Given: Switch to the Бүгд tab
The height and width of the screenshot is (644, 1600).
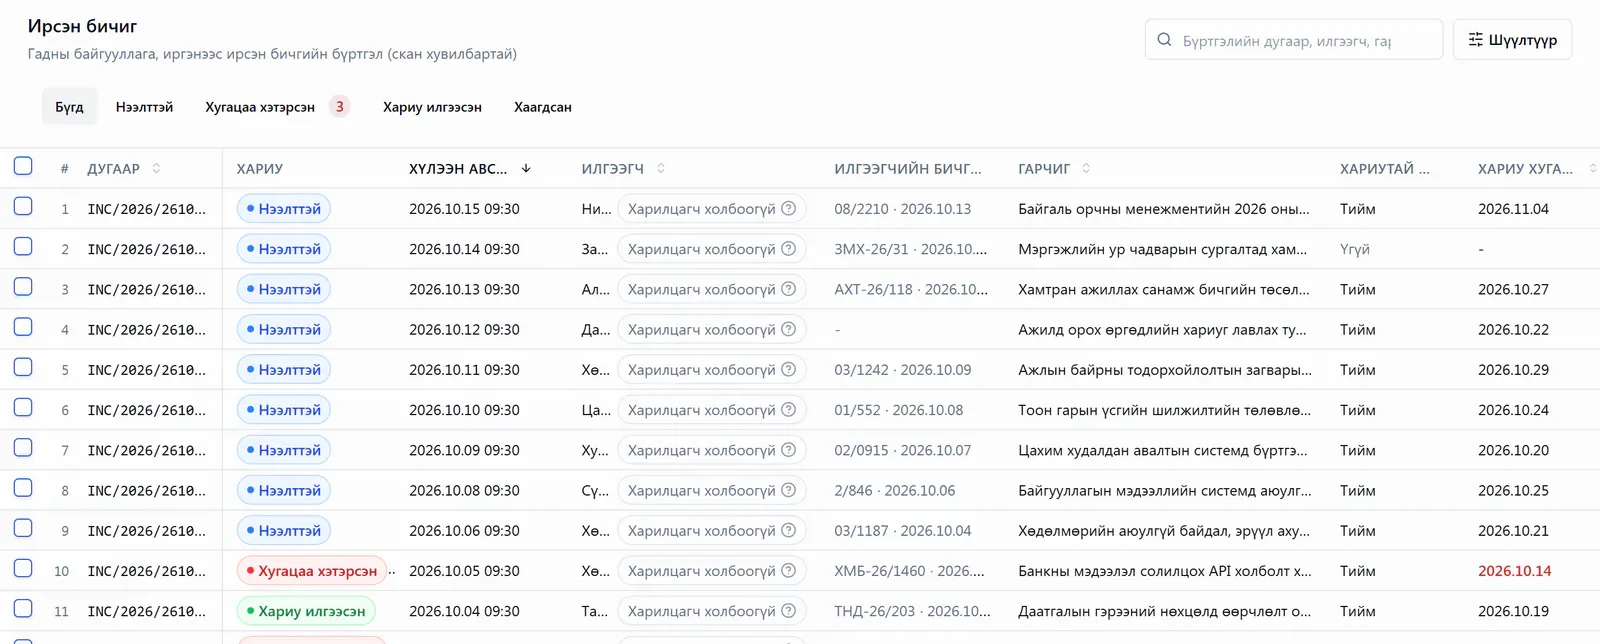Looking at the screenshot, I should [70, 107].
